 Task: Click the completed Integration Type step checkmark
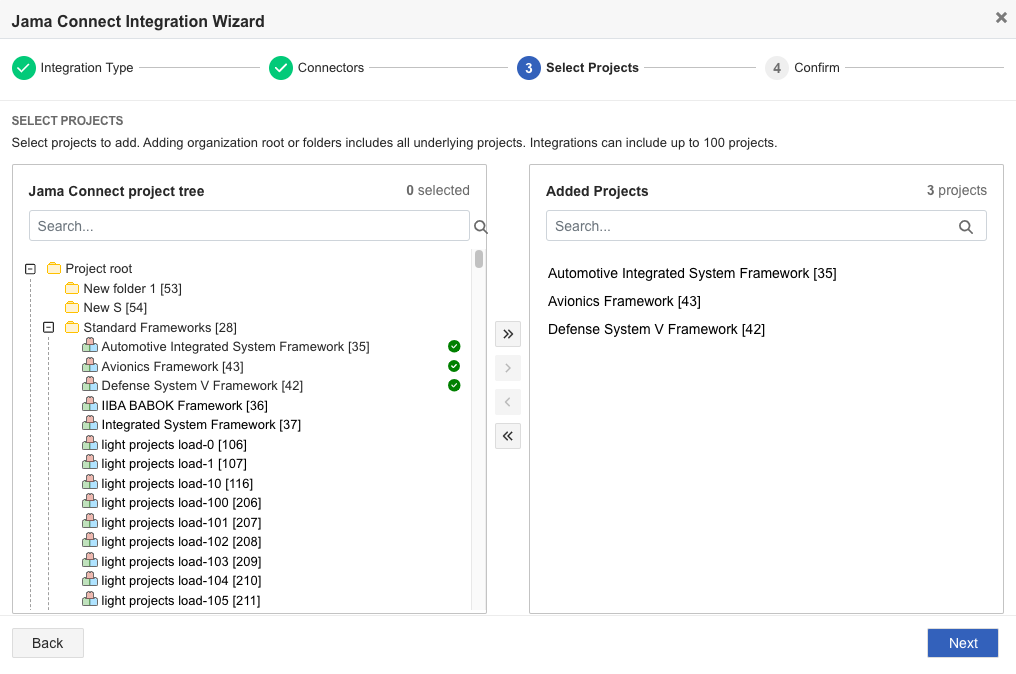point(24,68)
